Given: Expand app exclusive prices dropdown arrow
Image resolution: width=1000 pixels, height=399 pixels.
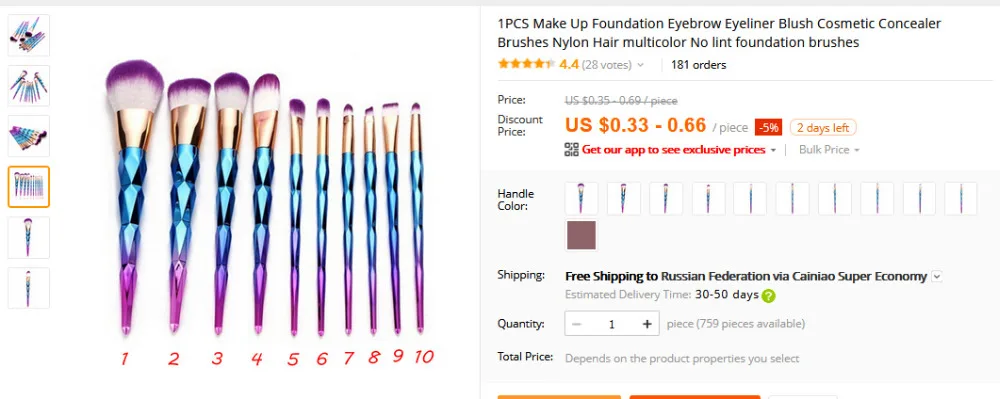Looking at the screenshot, I should 774,150.
